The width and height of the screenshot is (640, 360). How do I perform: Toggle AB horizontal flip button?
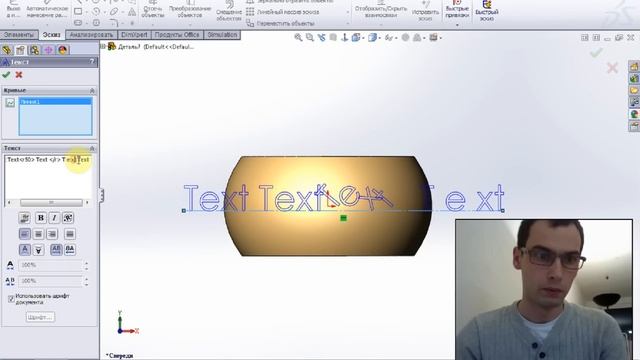point(56,249)
